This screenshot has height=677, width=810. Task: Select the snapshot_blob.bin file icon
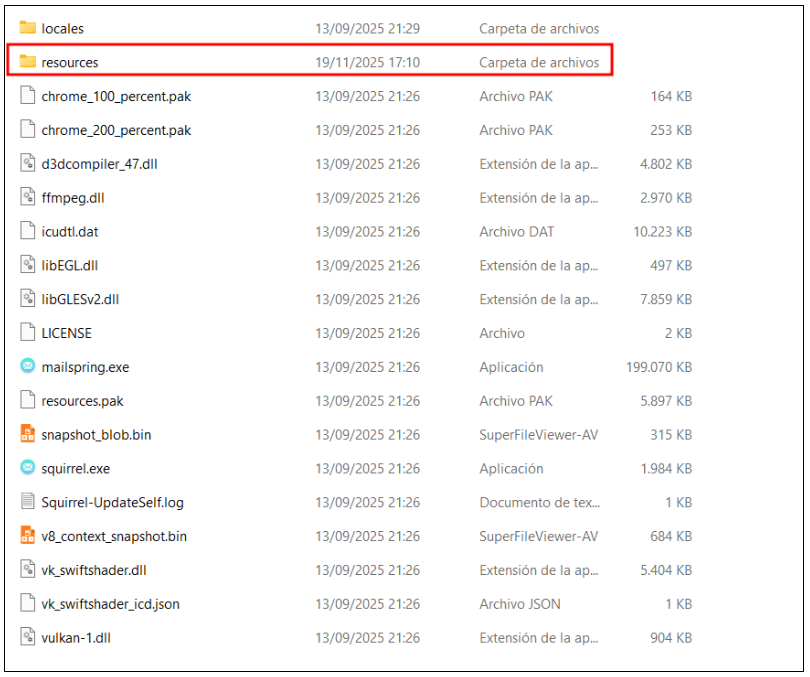[x=28, y=434]
